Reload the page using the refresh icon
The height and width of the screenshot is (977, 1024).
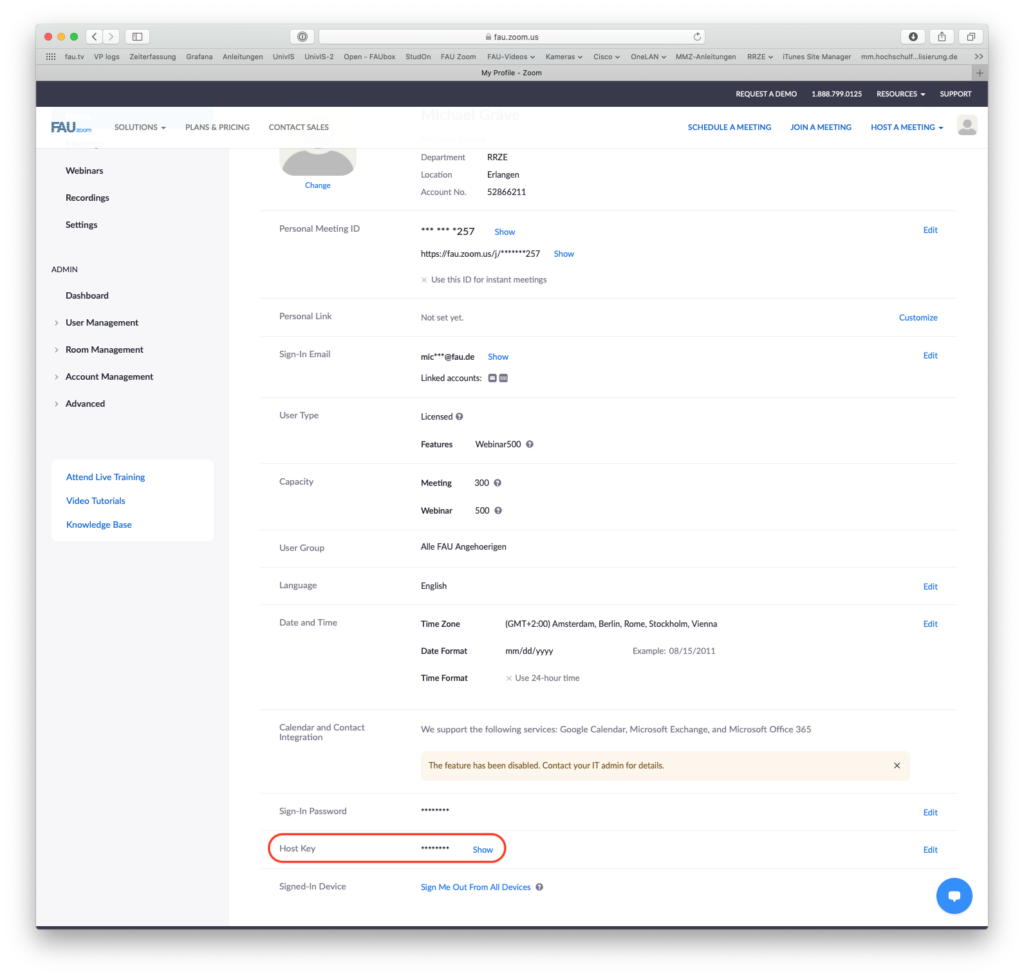pos(696,37)
